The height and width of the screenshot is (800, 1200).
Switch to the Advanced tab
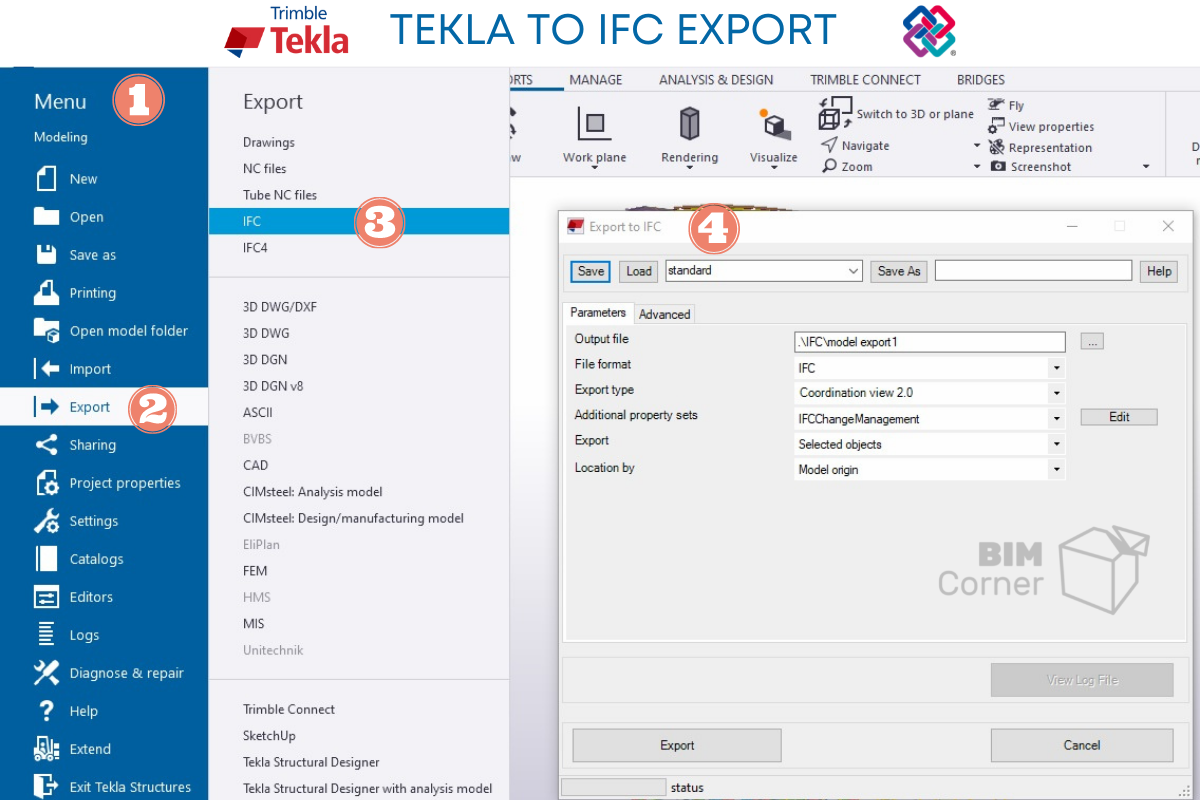pos(665,314)
